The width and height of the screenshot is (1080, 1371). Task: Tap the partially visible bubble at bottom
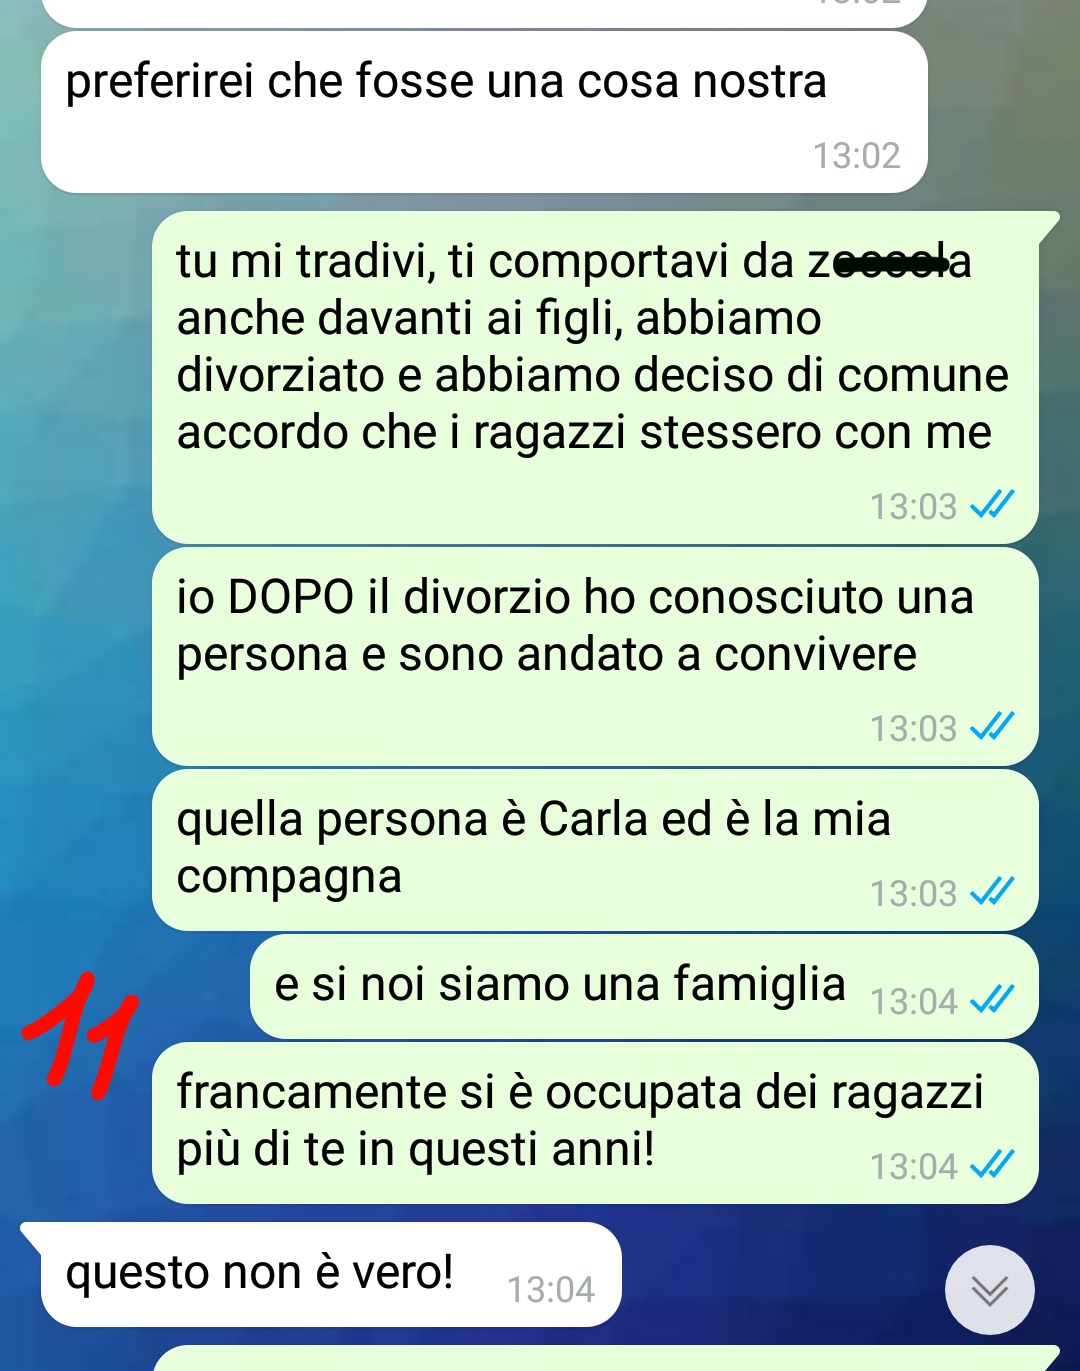pyautogui.click(x=605, y=1359)
